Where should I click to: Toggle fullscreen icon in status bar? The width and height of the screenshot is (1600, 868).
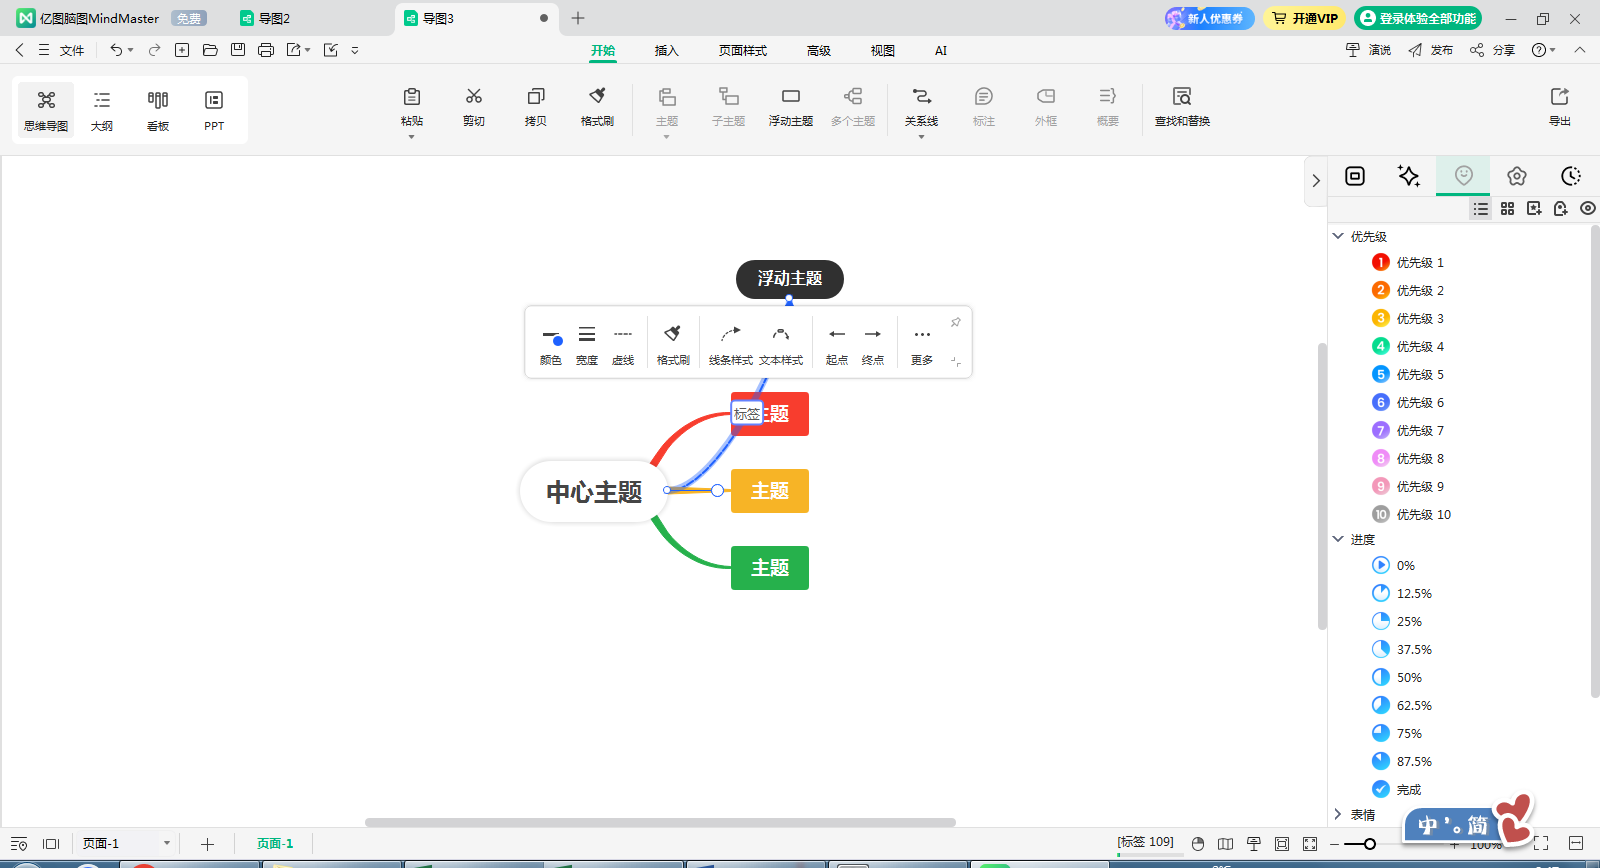pos(1541,844)
